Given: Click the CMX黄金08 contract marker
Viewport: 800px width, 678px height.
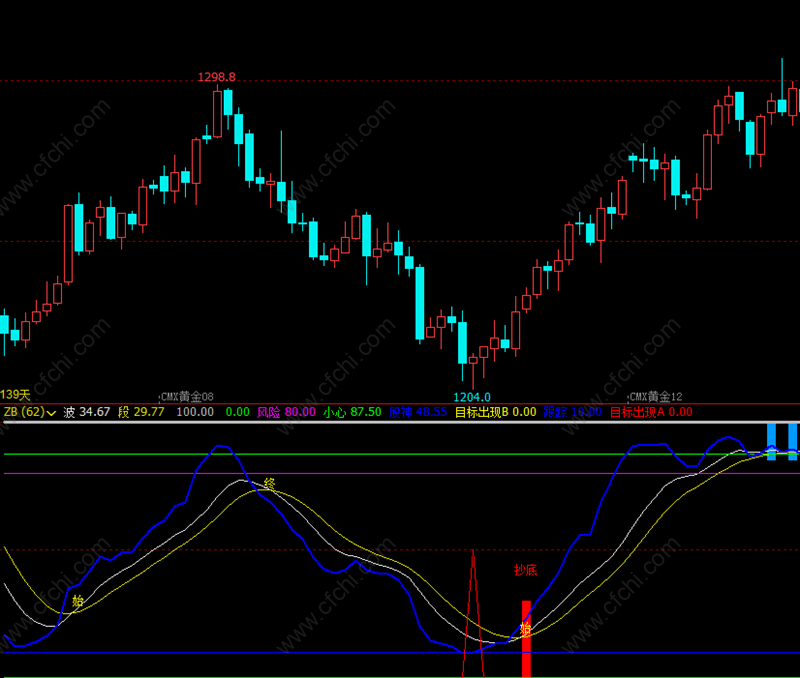Looking at the screenshot, I should coord(187,396).
